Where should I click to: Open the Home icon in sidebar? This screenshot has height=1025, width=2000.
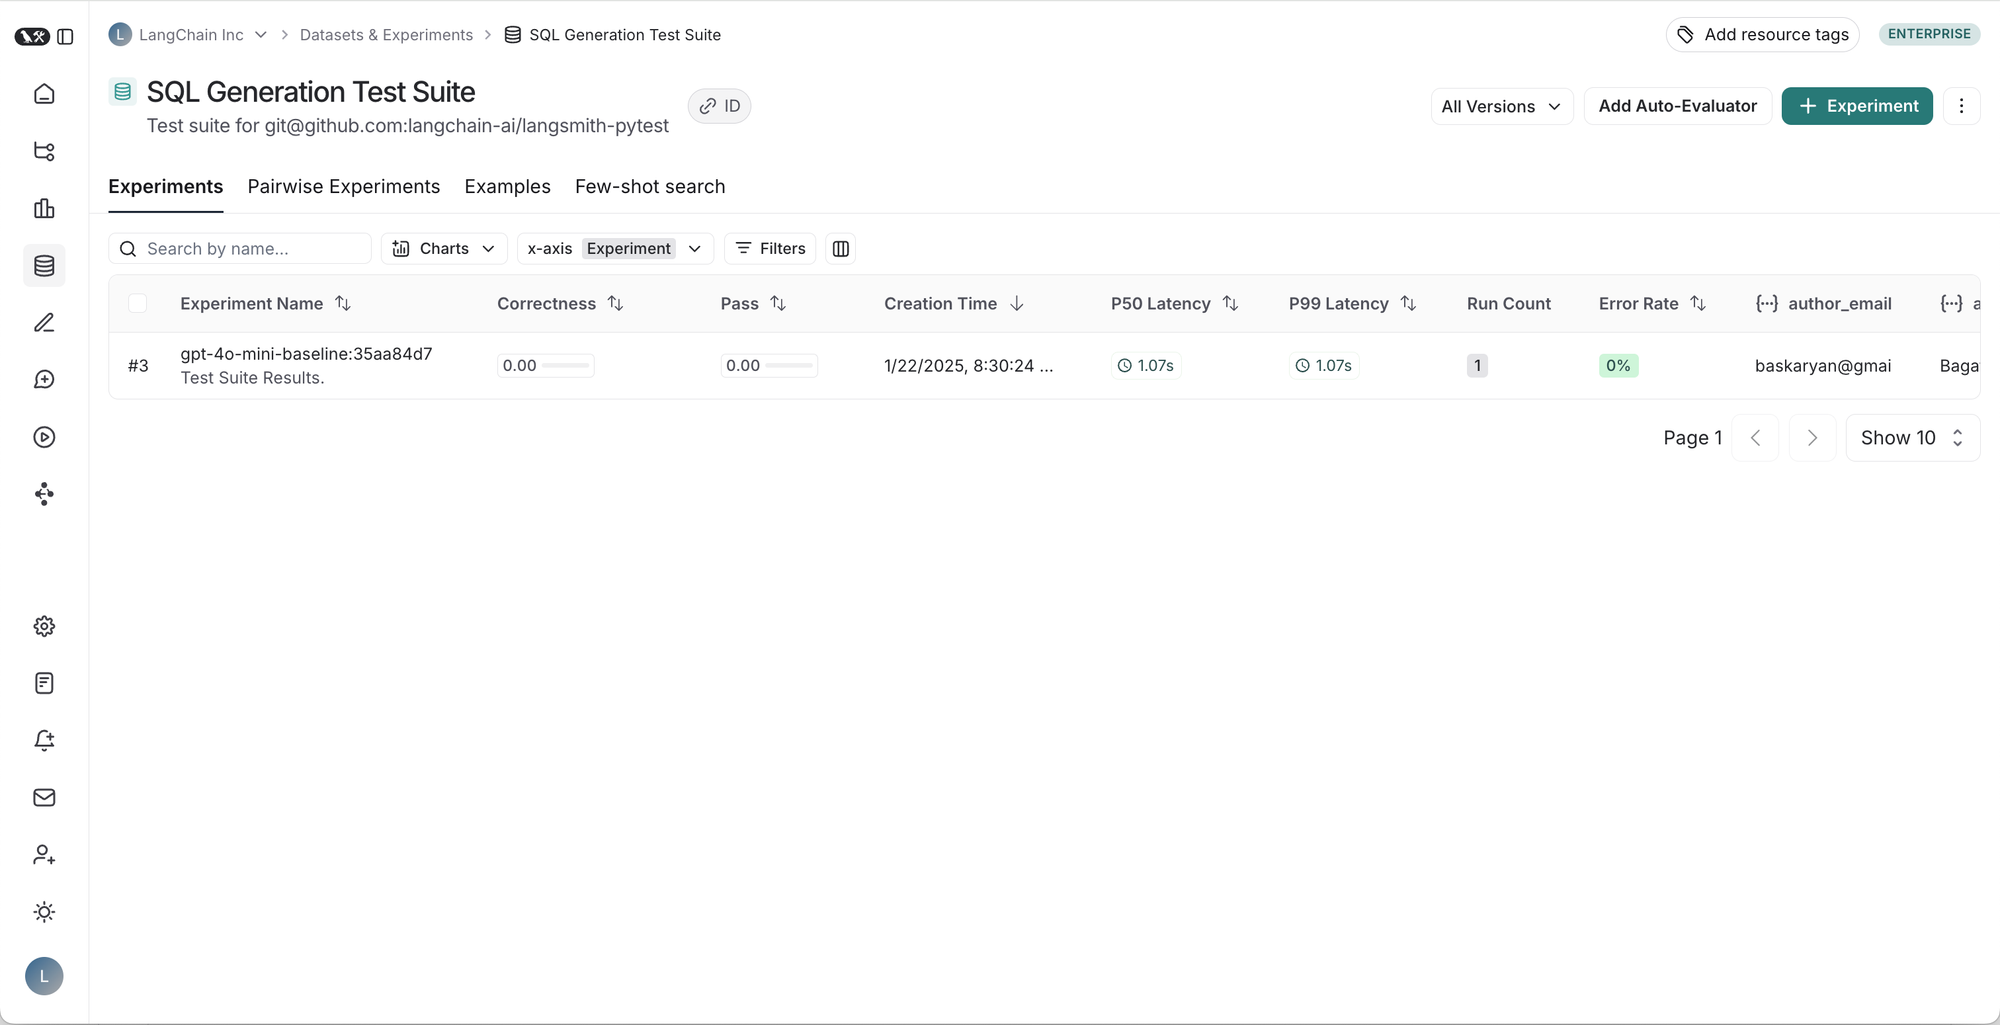(x=44, y=94)
